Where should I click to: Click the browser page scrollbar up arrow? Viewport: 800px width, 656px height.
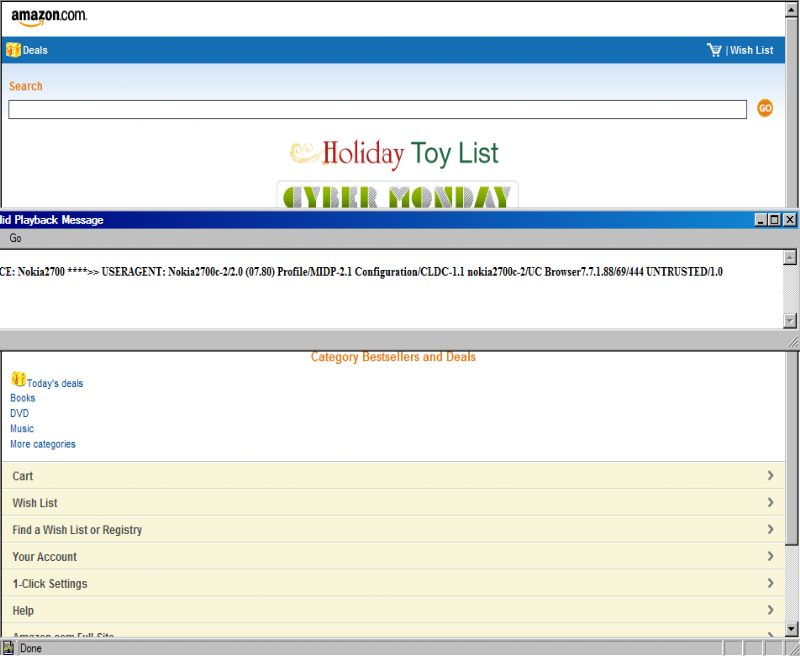(792, 11)
